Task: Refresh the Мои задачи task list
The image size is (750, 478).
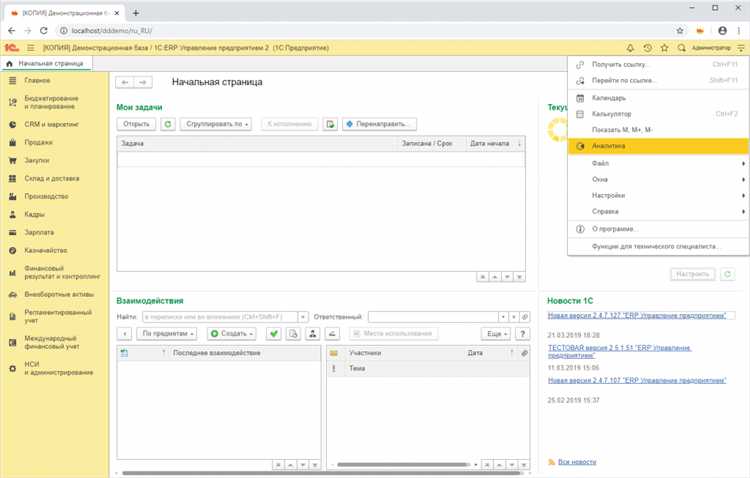Action: [168, 124]
